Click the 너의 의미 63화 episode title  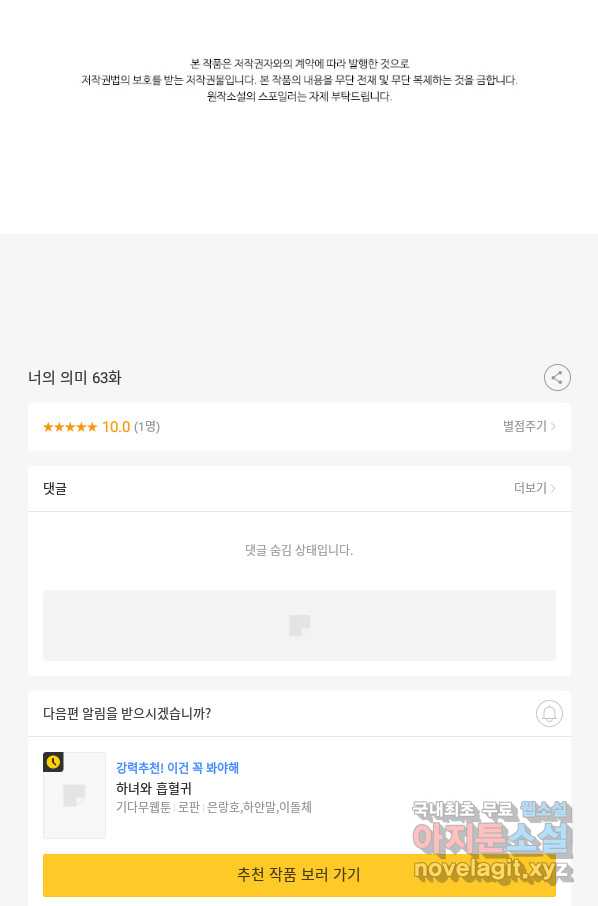[75, 378]
